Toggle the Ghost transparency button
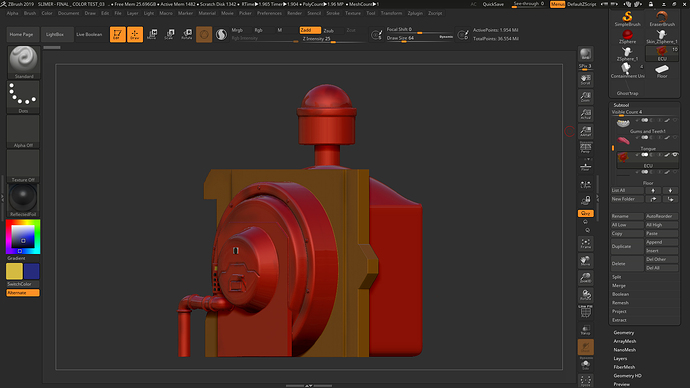Image resolution: width=690 pixels, height=388 pixels. click(x=586, y=347)
